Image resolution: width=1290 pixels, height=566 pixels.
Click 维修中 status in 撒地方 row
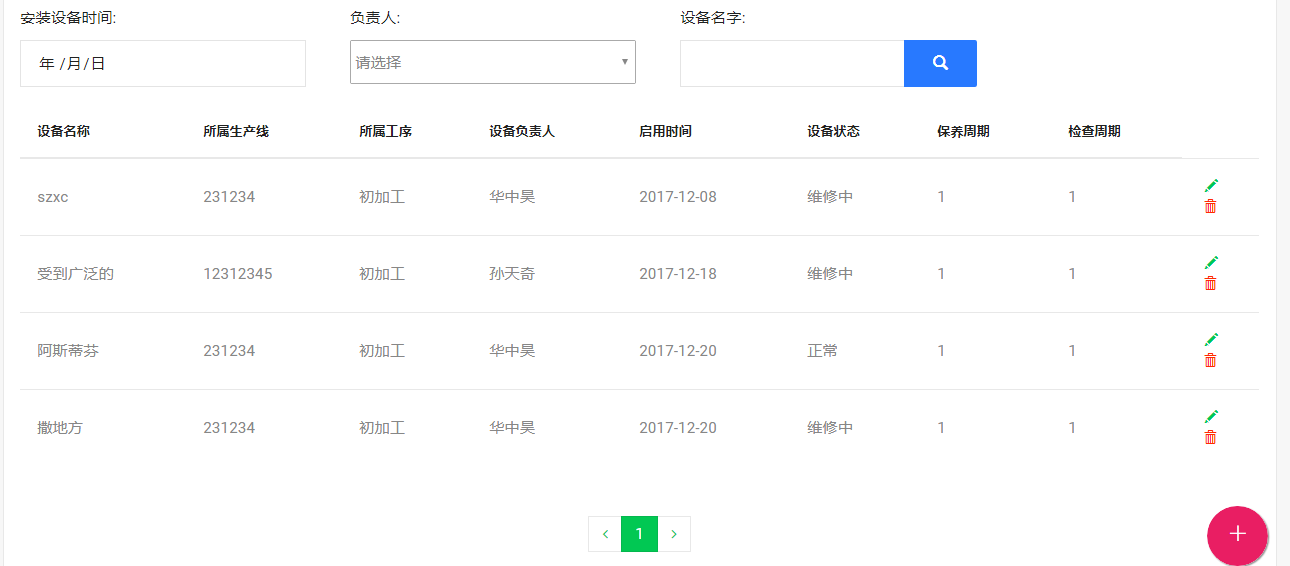pos(831,428)
